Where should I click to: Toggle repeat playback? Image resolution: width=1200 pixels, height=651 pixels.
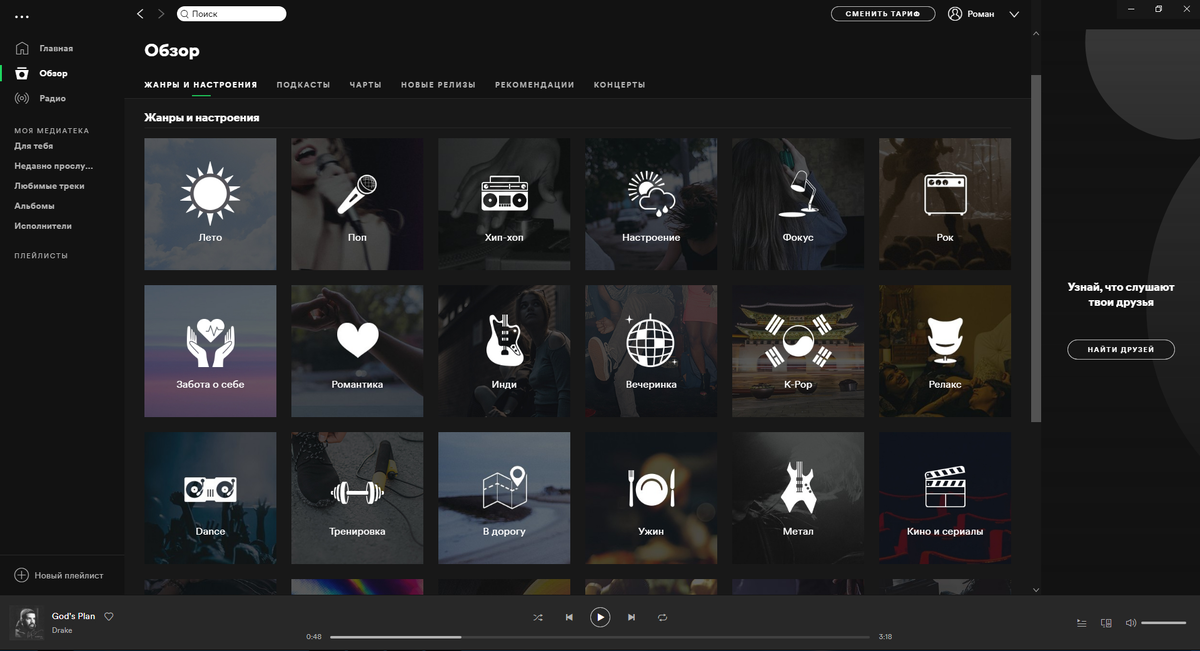click(x=662, y=618)
